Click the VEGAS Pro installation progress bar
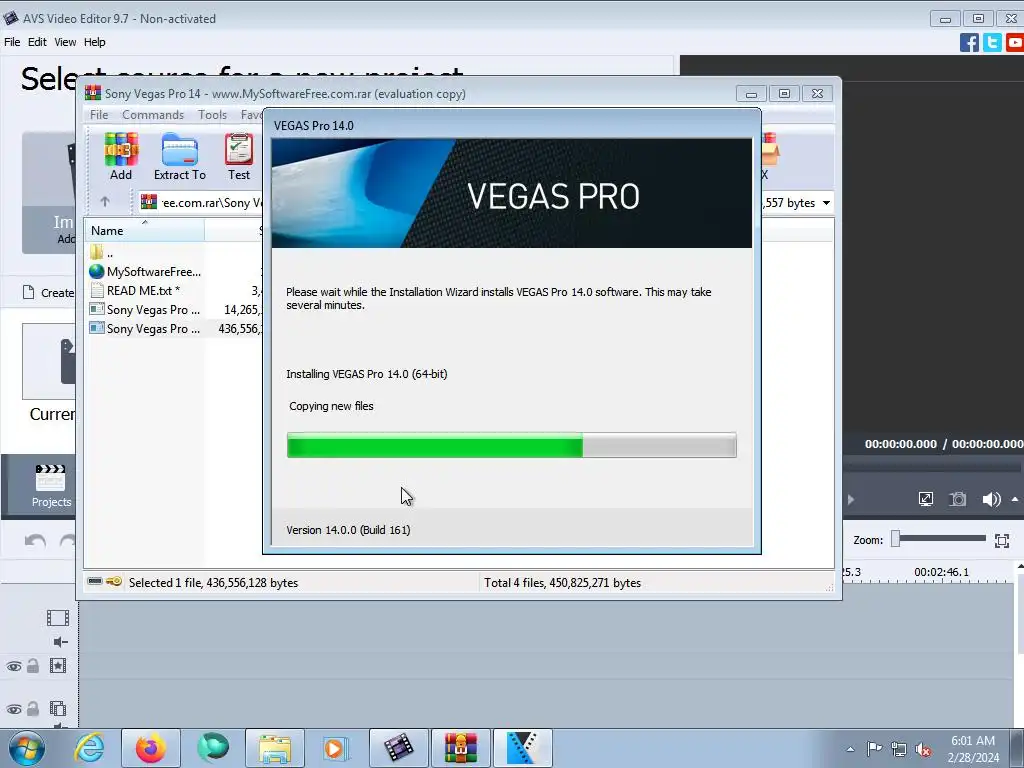The height and width of the screenshot is (768, 1024). 511,445
